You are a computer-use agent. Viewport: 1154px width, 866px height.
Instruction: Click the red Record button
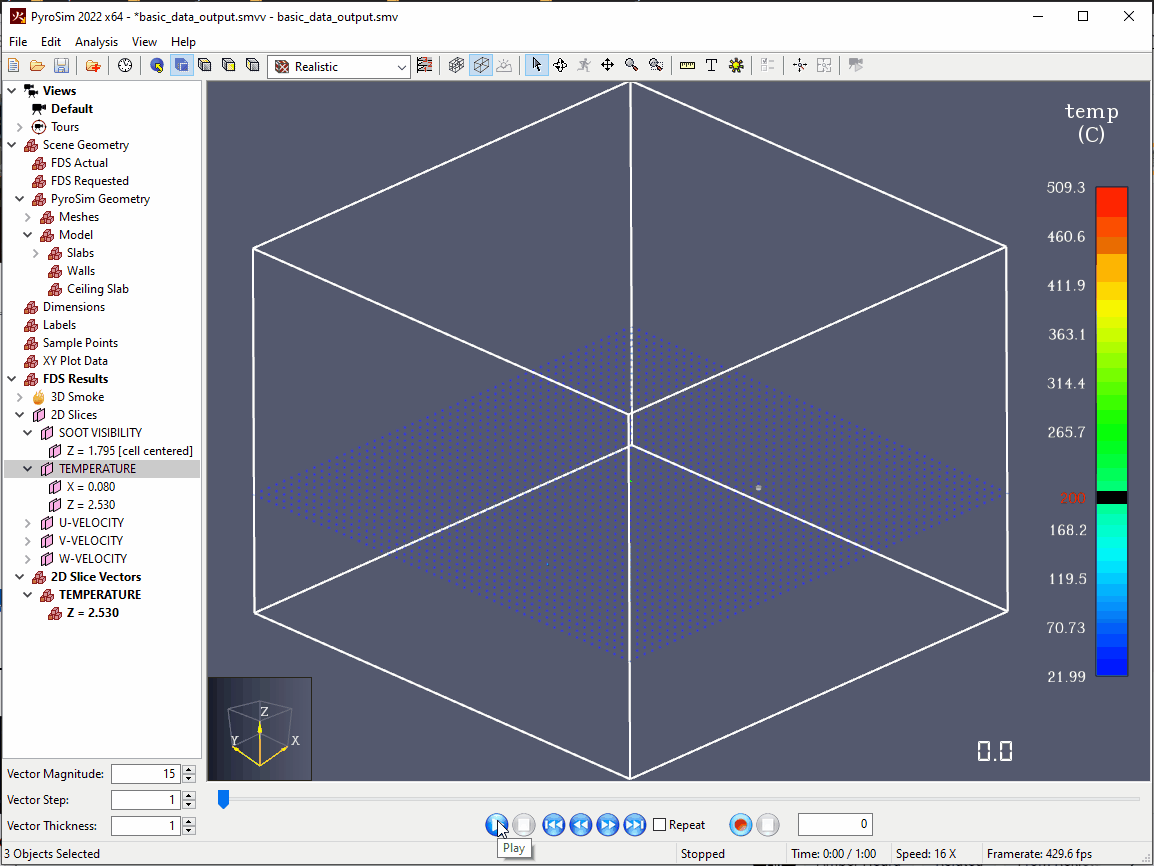coord(741,825)
